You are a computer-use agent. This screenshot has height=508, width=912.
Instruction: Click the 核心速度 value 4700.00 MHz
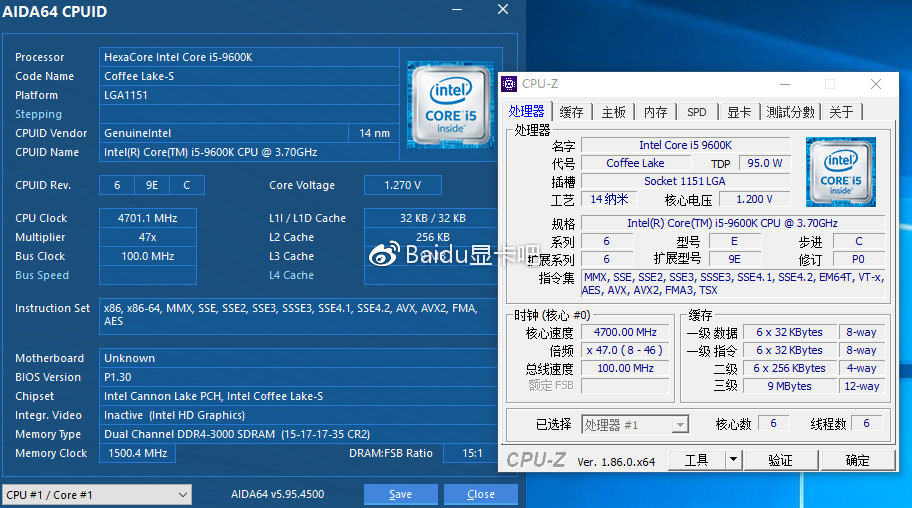coord(625,332)
